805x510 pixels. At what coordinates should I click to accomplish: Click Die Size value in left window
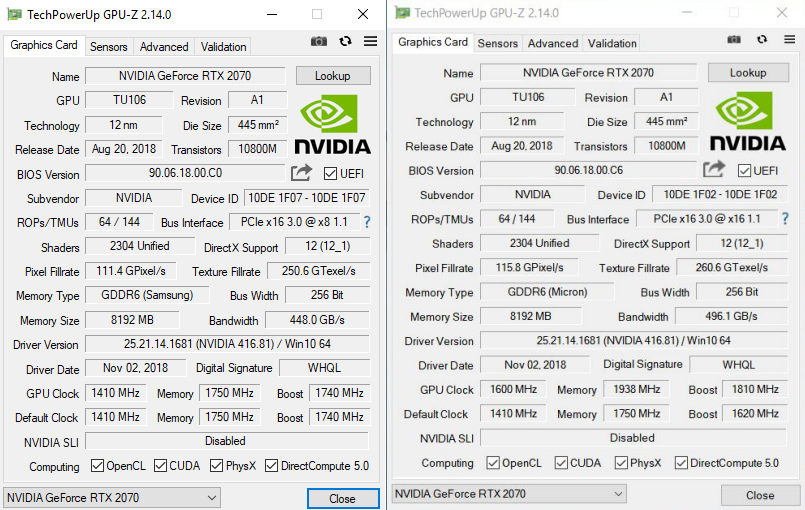[258, 124]
